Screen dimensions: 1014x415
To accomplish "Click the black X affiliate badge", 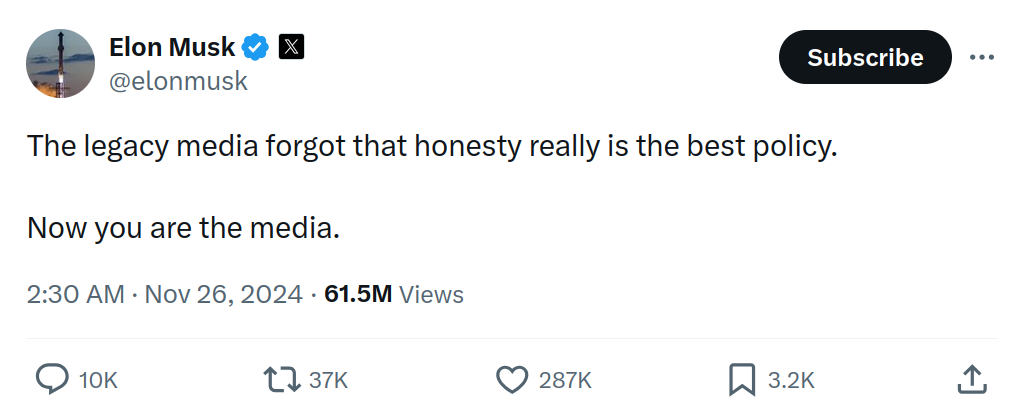I will pos(291,47).
